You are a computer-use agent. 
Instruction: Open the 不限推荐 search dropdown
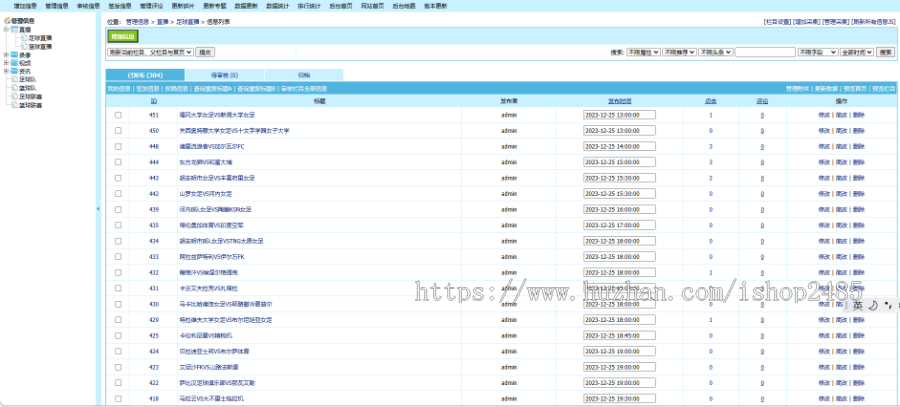pyautogui.click(x=680, y=52)
